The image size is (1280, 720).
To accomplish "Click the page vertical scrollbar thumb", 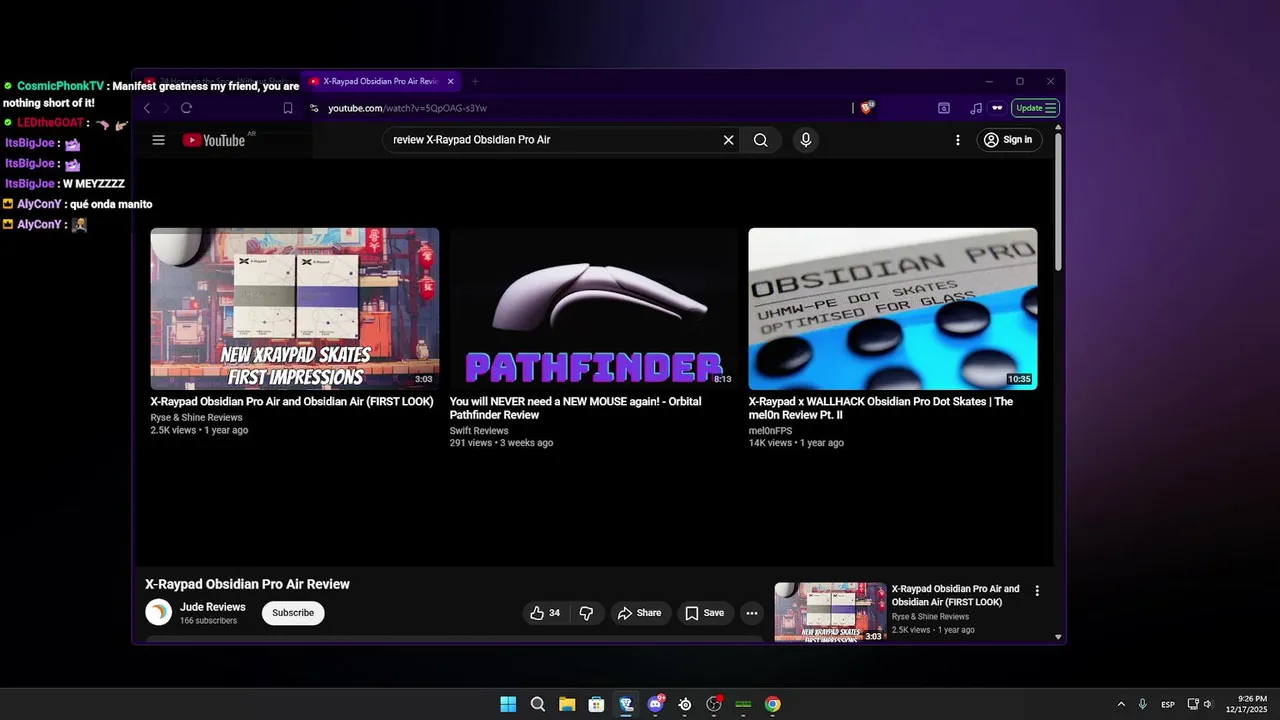I will (1058, 200).
